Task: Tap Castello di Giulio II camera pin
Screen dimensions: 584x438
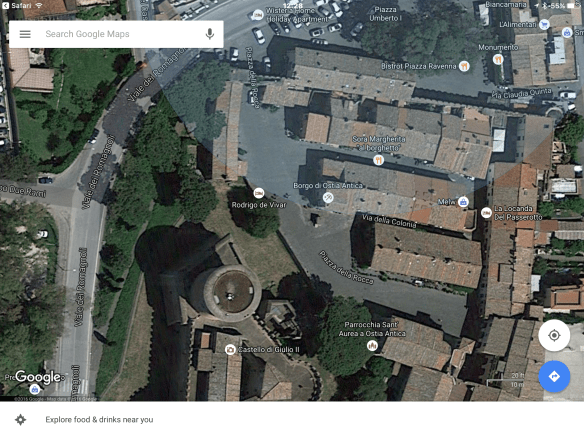Action: coord(230,349)
